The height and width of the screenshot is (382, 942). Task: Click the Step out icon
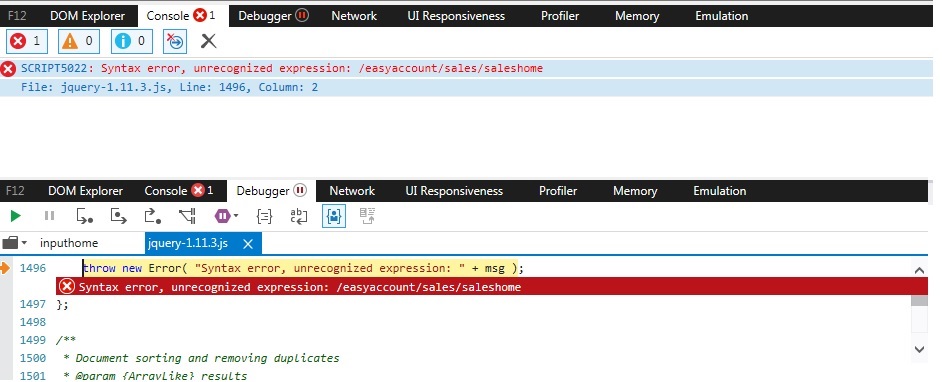153,216
